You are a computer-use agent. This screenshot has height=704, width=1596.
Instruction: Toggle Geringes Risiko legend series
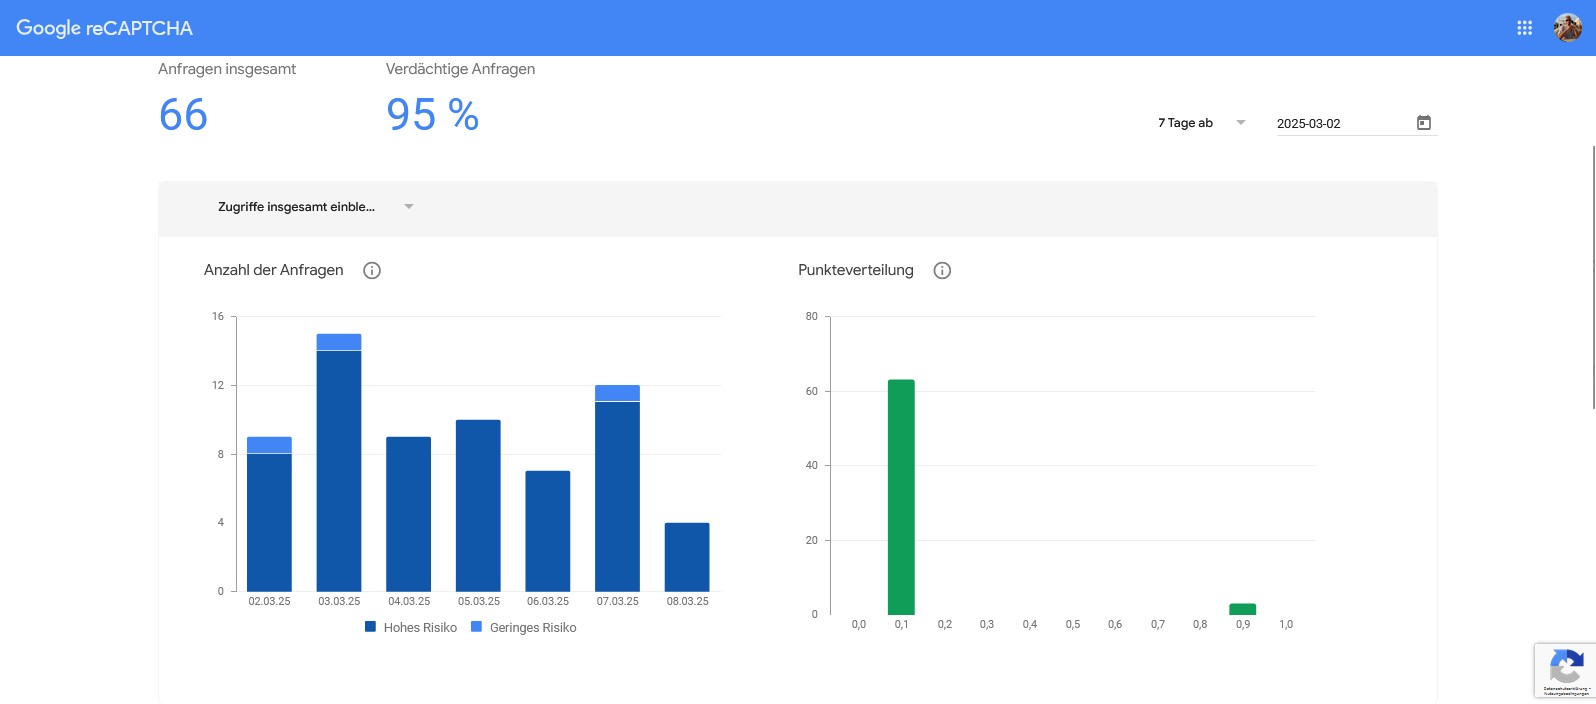point(524,628)
